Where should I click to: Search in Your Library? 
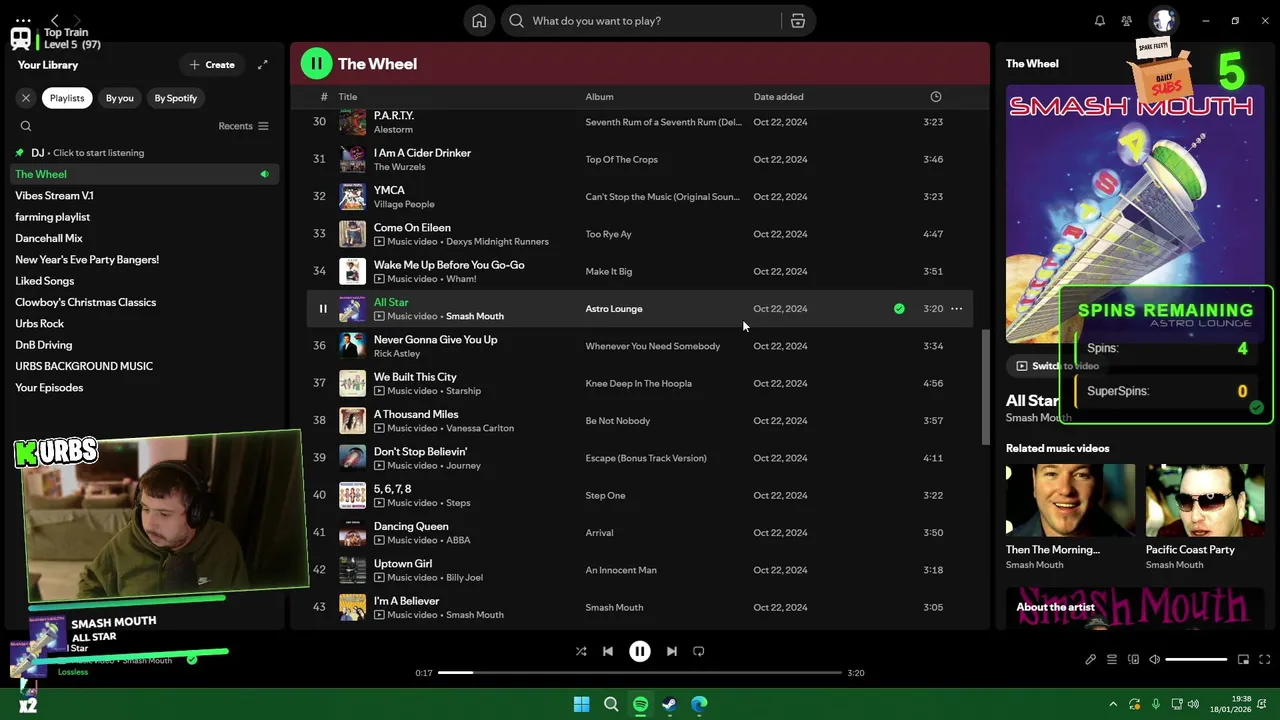point(26,126)
